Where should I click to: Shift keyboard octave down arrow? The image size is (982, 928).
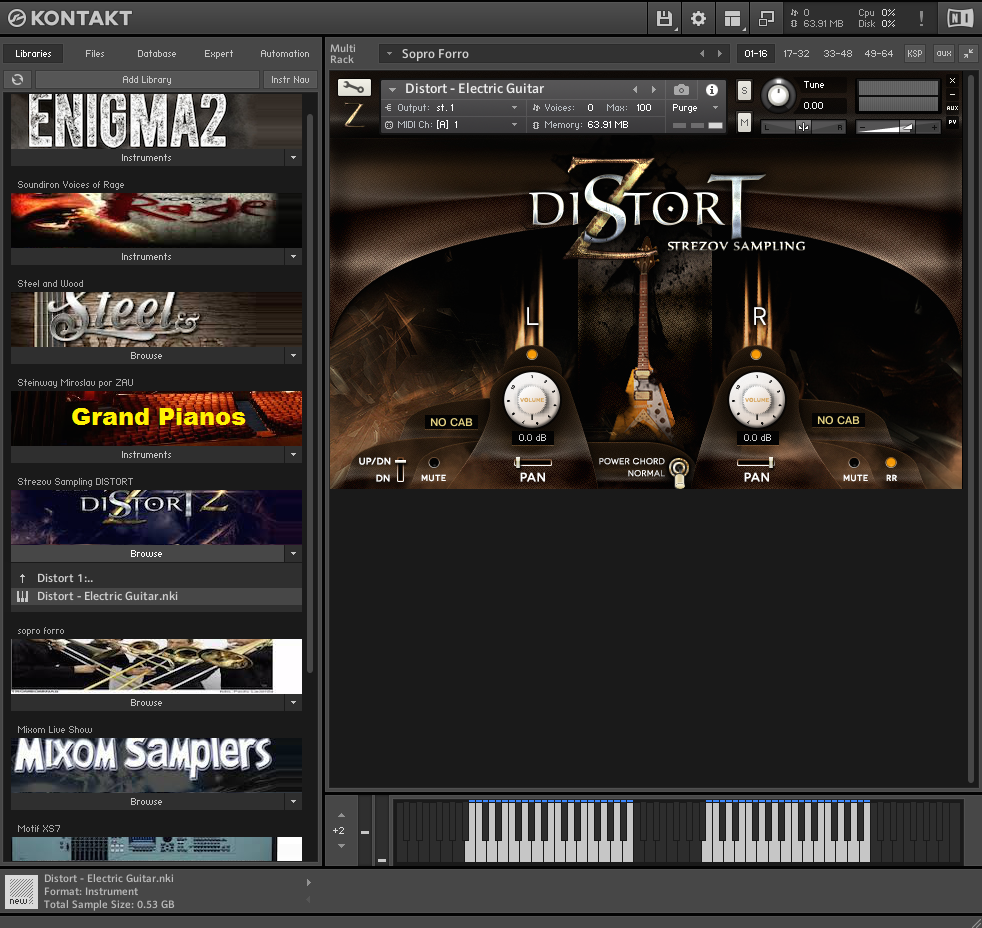click(x=341, y=846)
